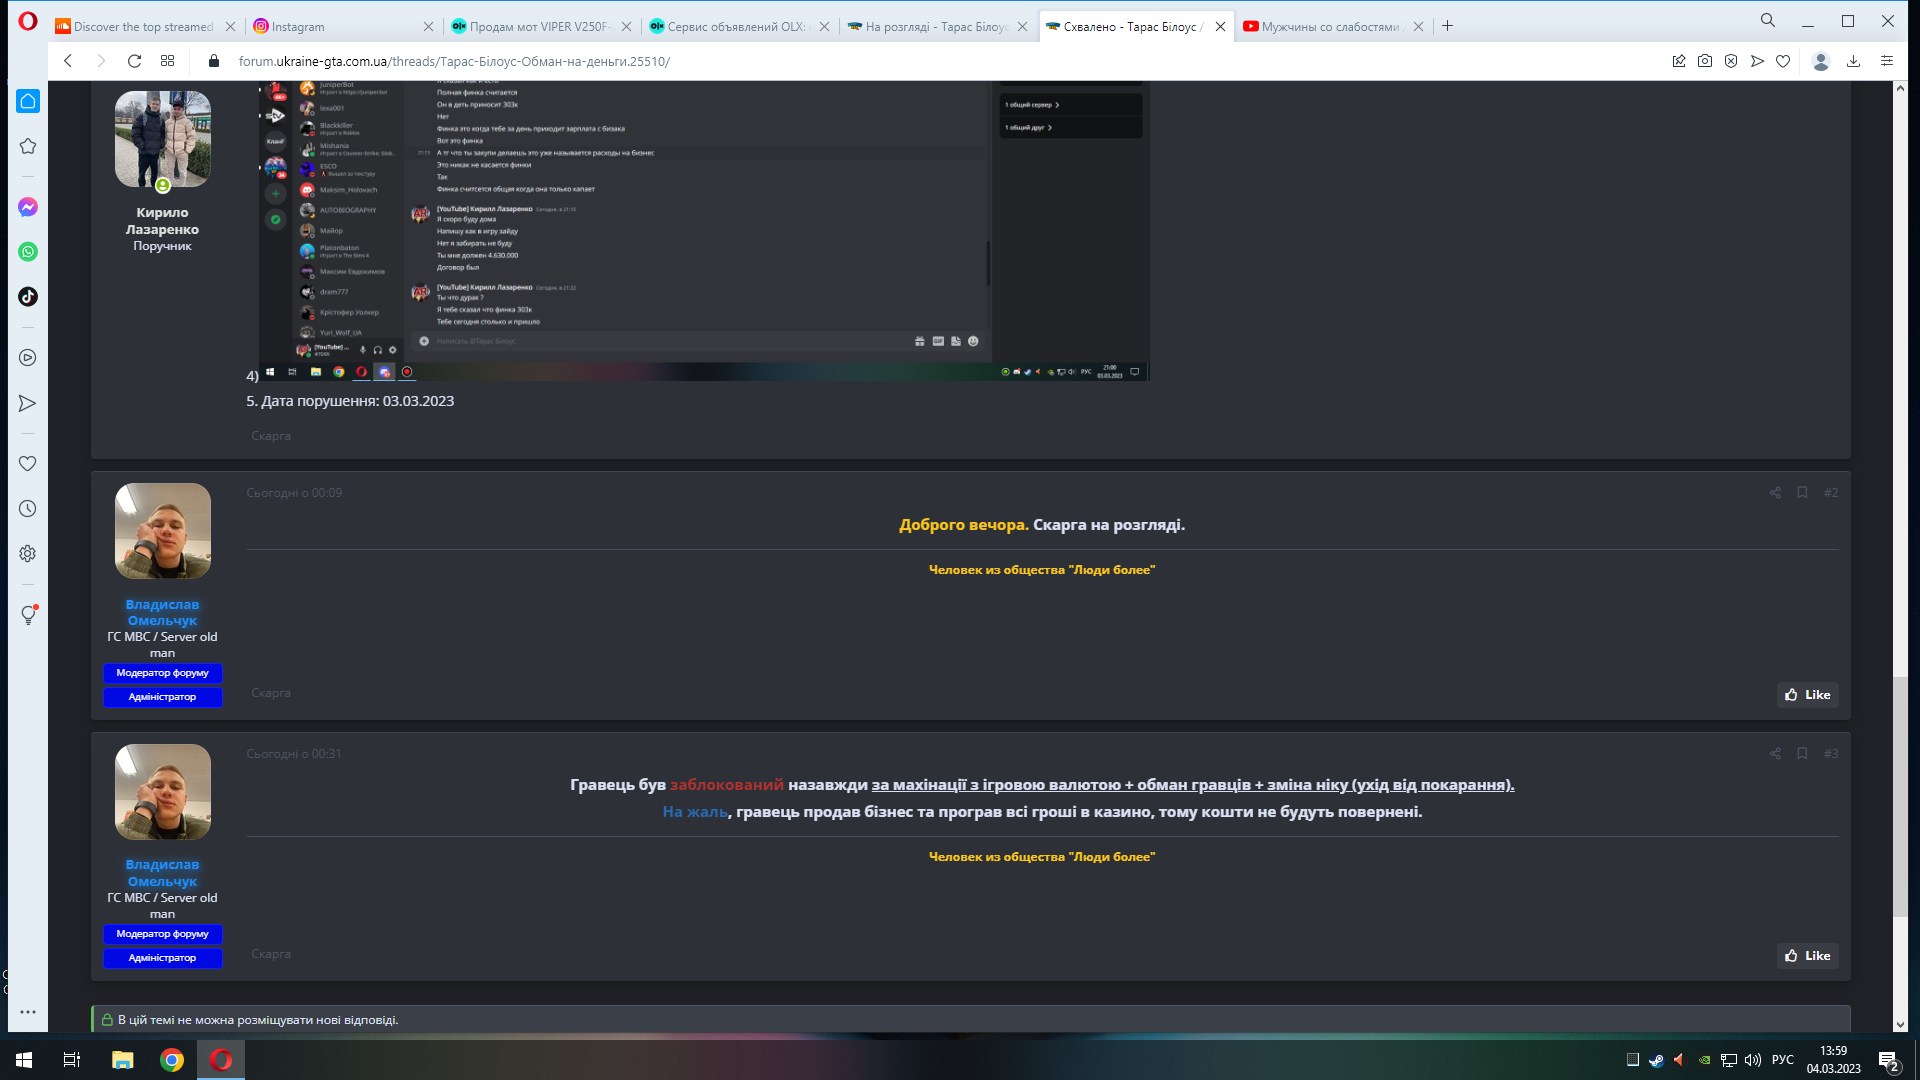1920x1080 pixels.
Task: Bookmark post #3 icon
Action: pyautogui.click(x=1802, y=754)
